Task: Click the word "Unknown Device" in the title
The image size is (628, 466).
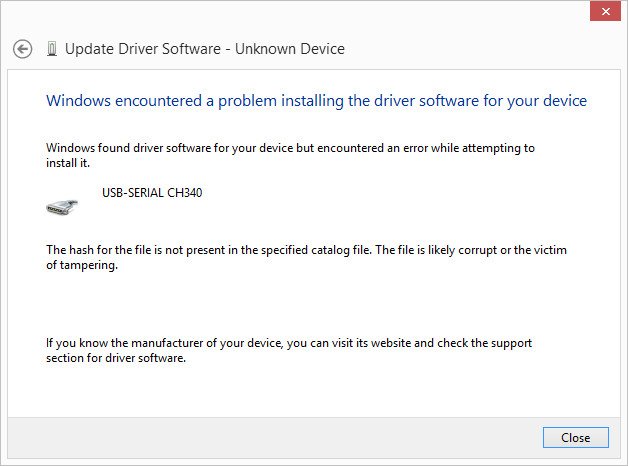Action: click(x=298, y=49)
